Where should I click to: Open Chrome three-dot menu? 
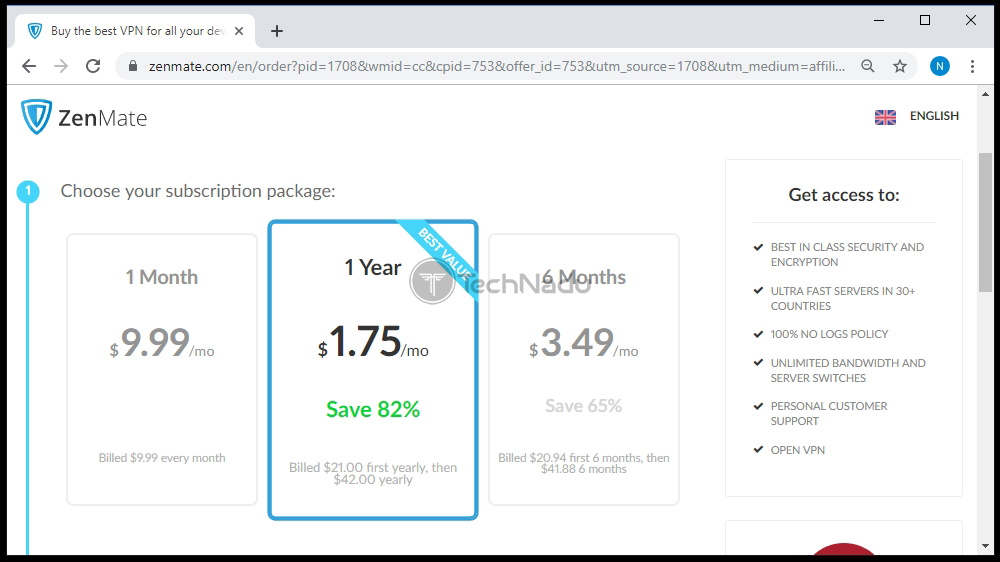coord(972,66)
